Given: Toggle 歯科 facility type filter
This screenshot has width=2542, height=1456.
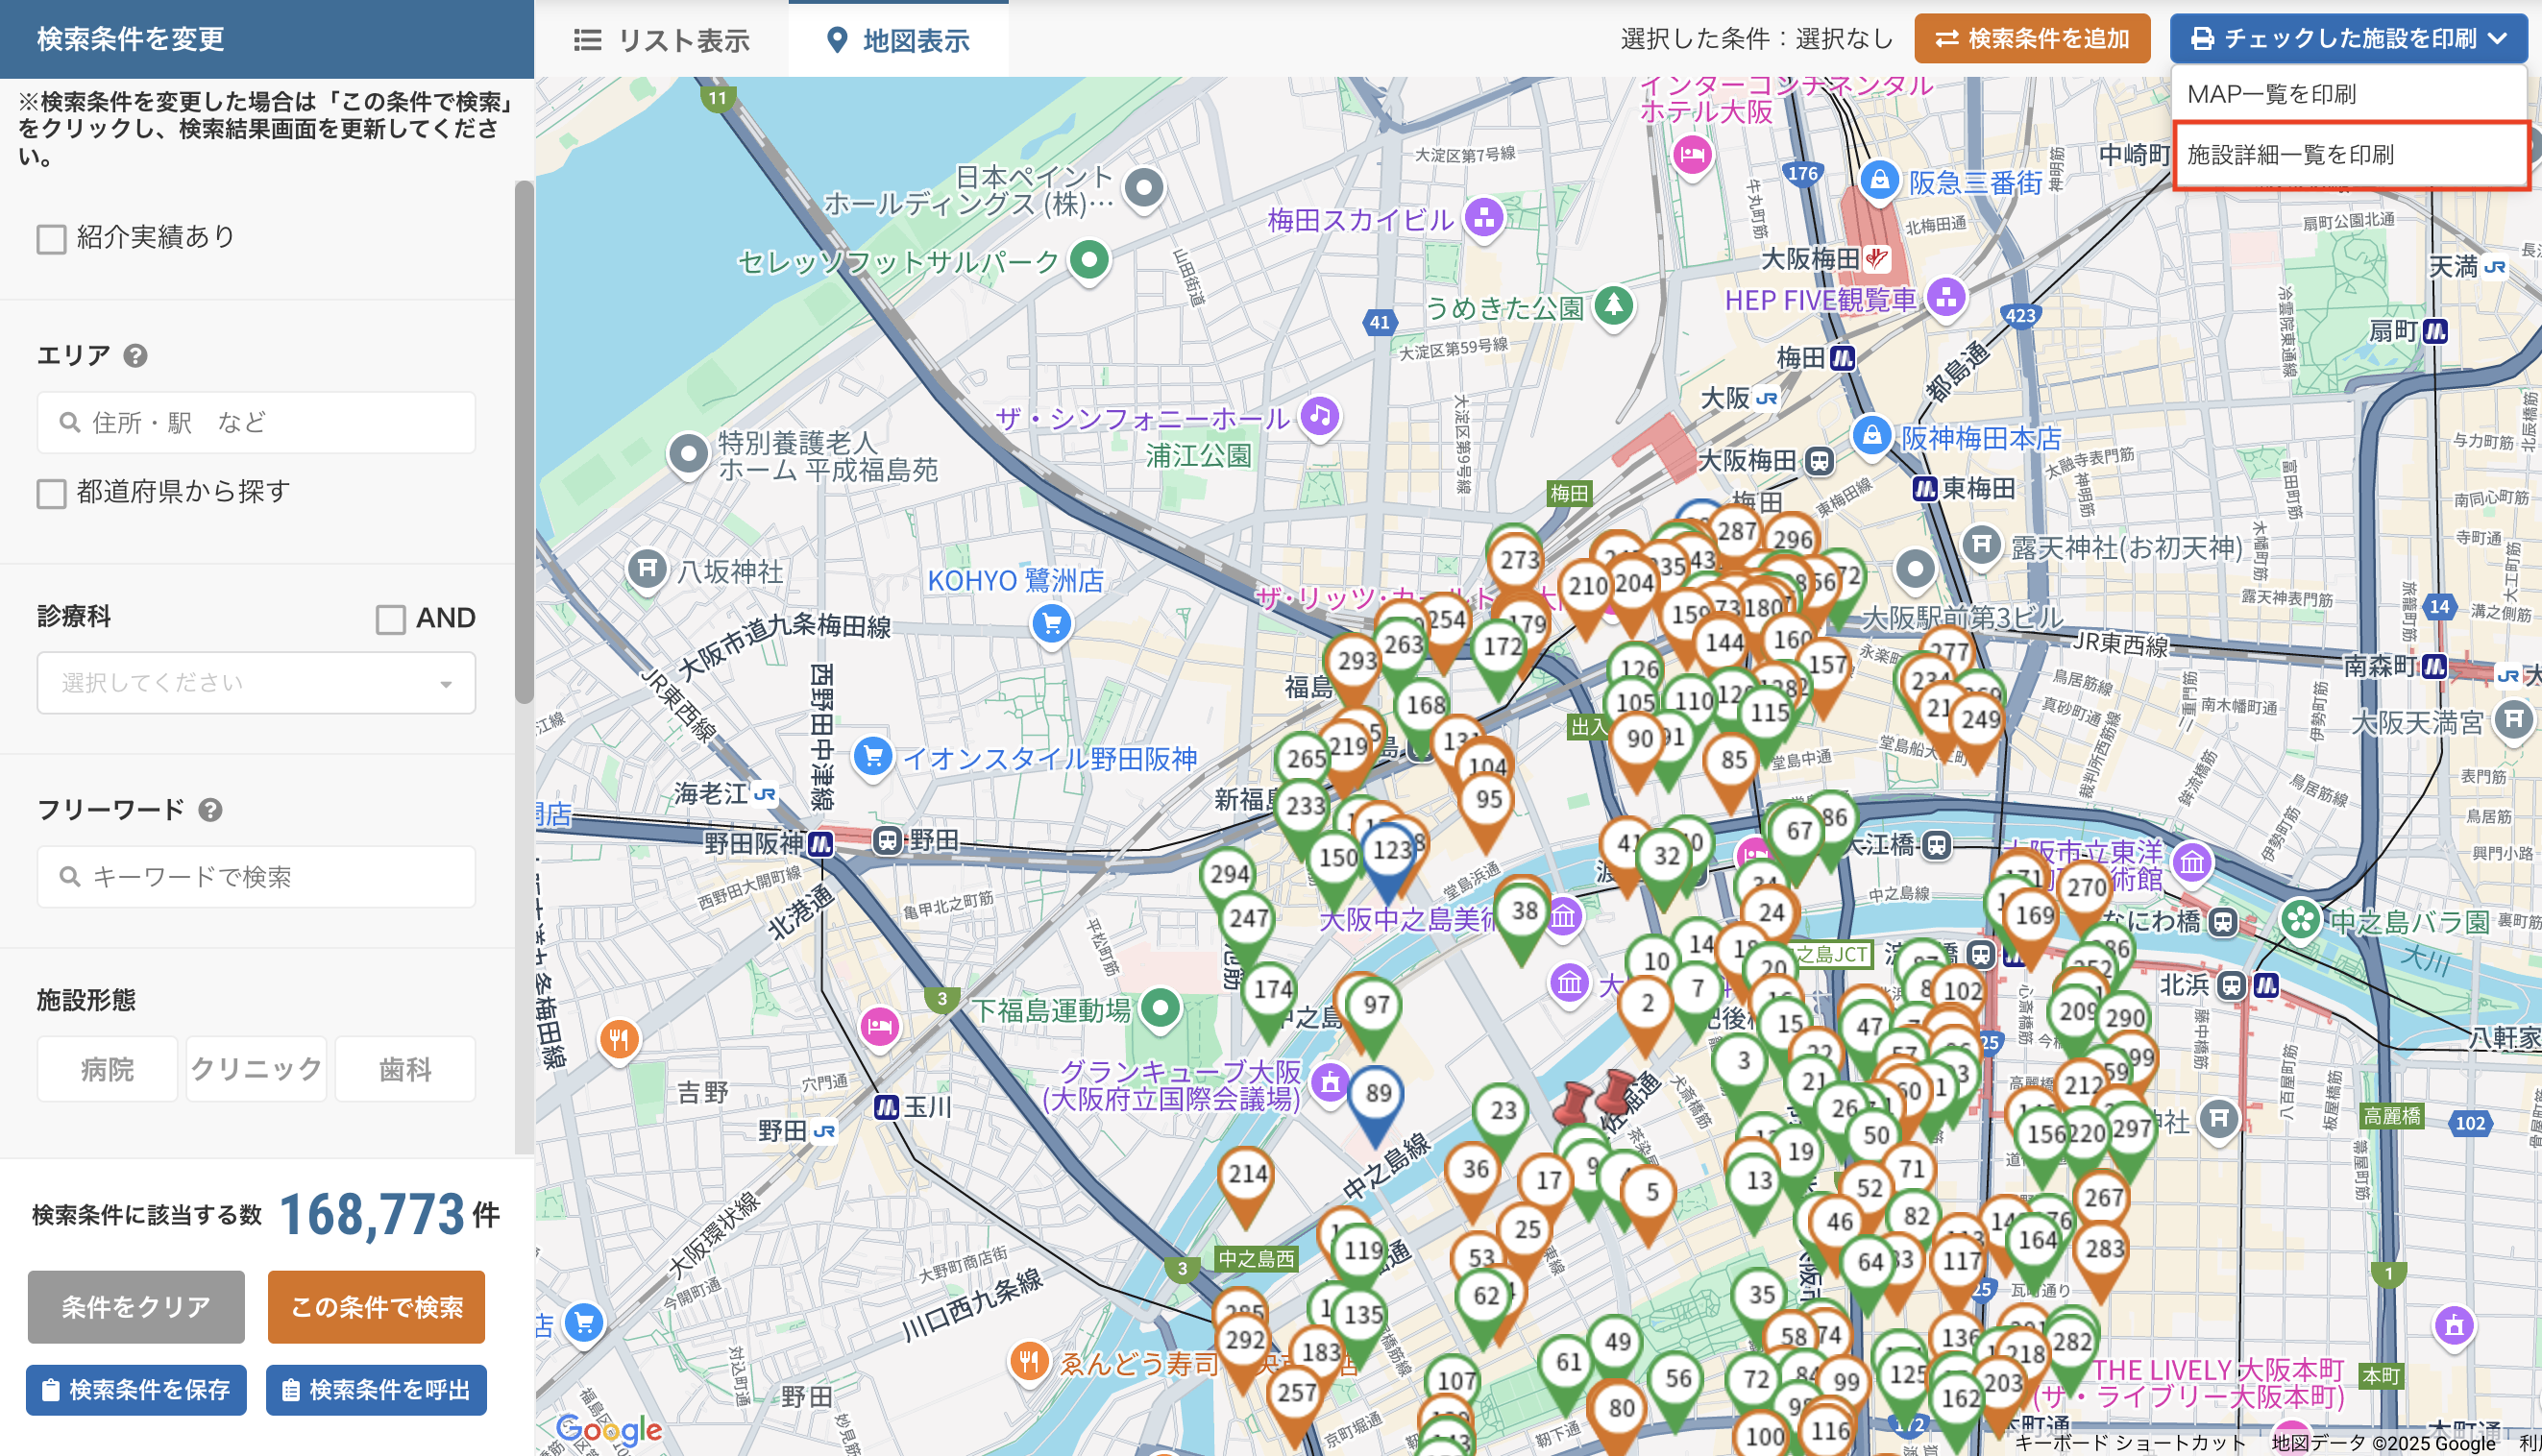Looking at the screenshot, I should pos(405,1069).
